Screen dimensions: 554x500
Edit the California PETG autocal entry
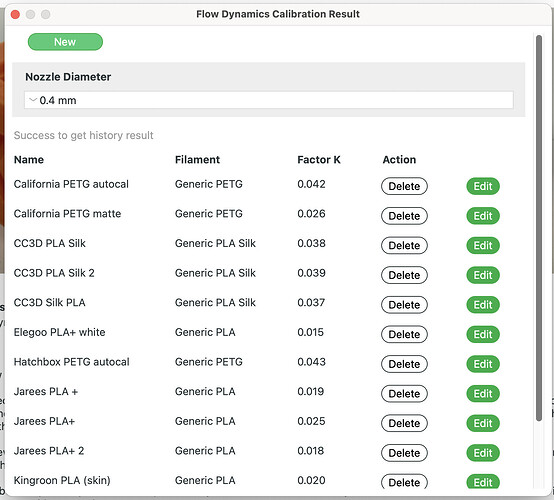point(483,186)
